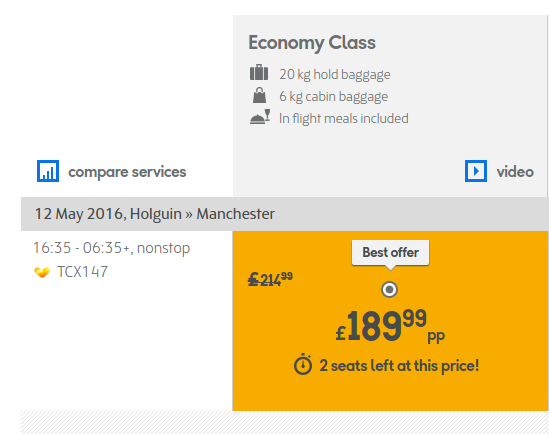The width and height of the screenshot is (549, 434).
Task: Click the Thomas Cook heart logo
Action: pos(42,272)
